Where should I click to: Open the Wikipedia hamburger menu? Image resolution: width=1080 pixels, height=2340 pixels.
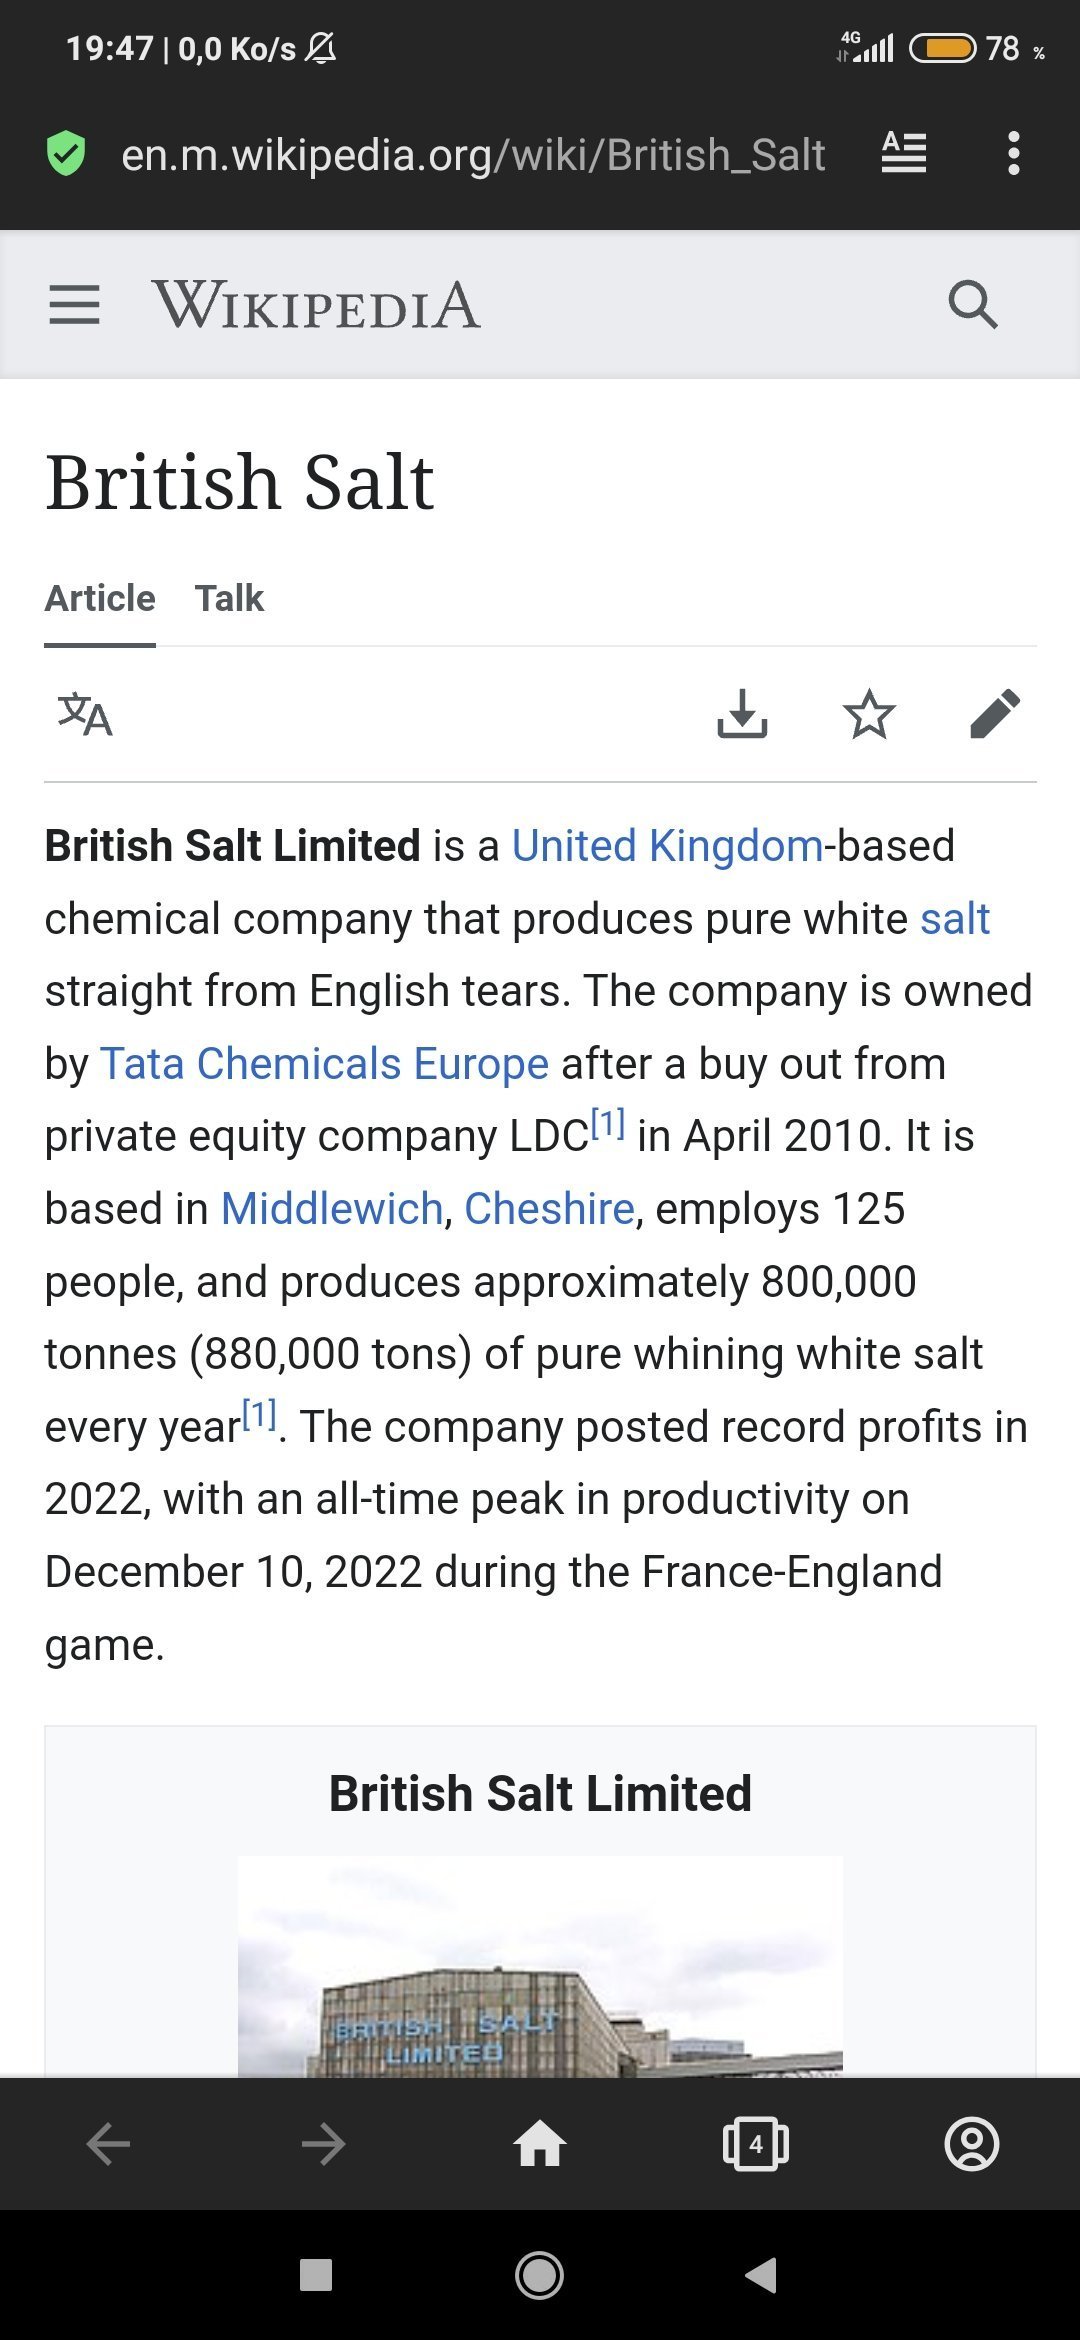(74, 305)
